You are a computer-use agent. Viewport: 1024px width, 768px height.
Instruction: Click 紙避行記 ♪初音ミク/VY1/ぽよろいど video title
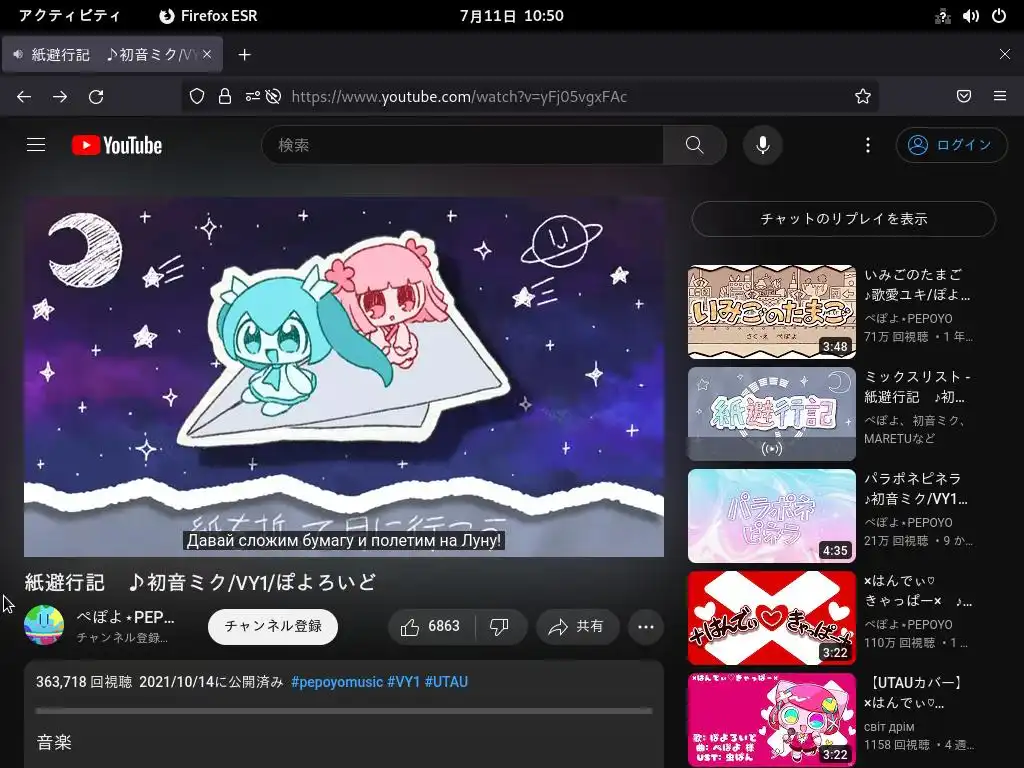(200, 582)
